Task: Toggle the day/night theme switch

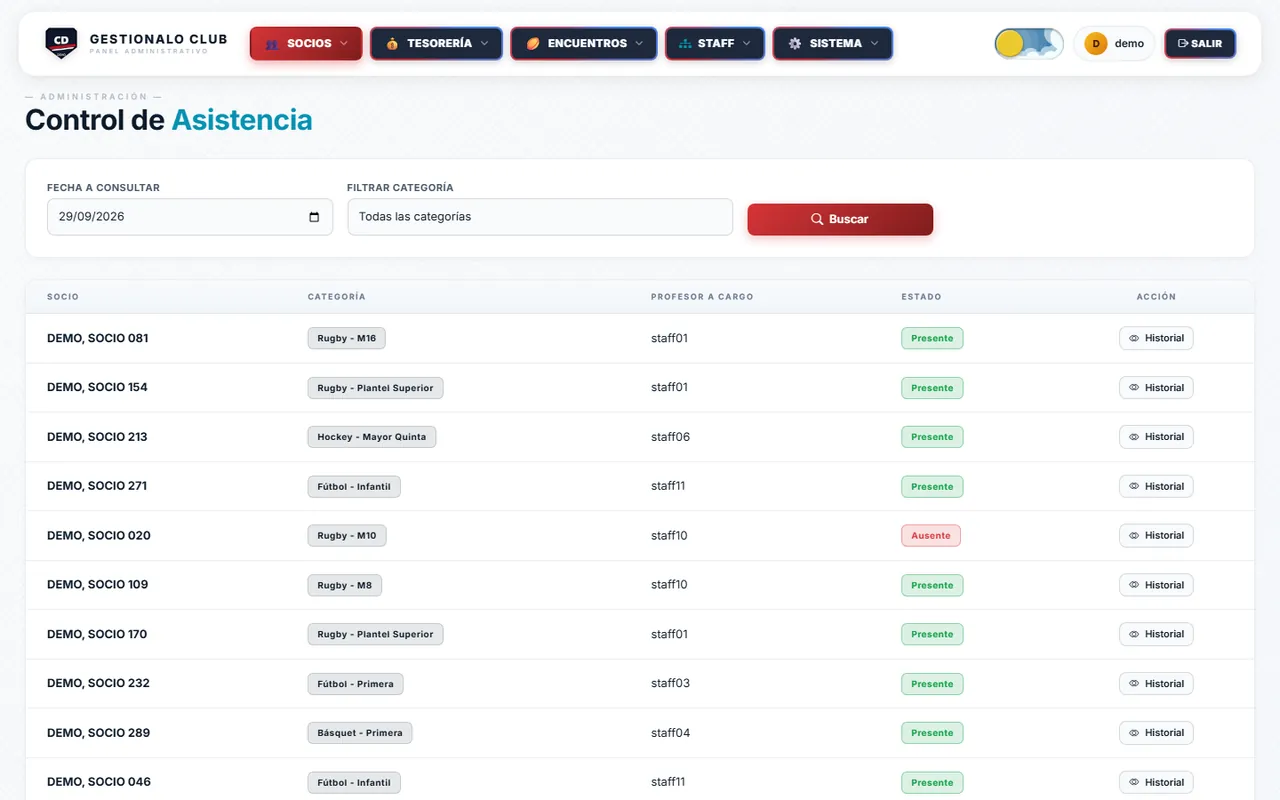Action: pyautogui.click(x=1029, y=44)
